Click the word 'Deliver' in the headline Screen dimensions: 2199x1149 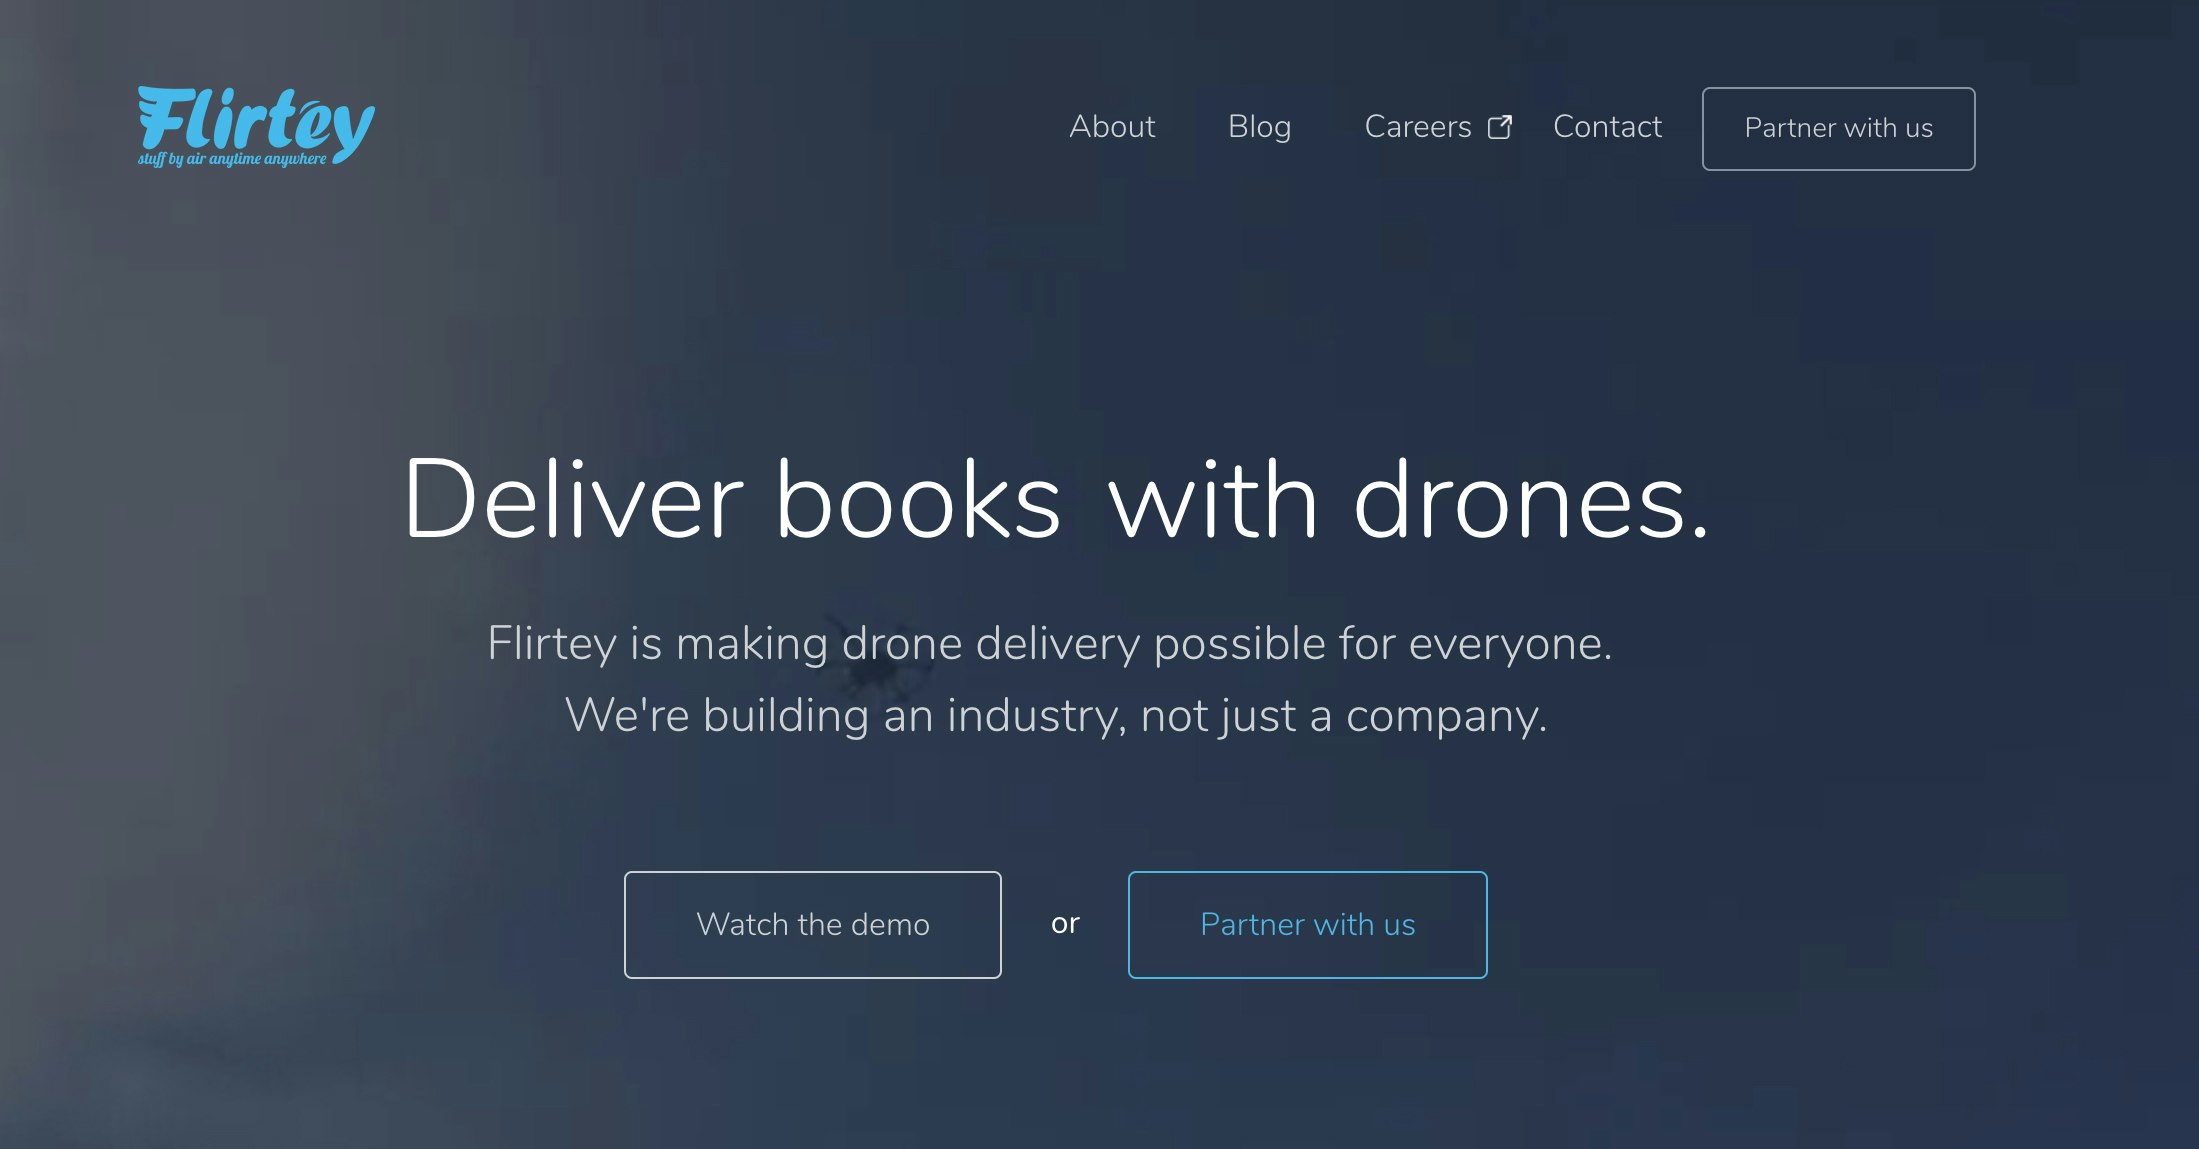point(573,500)
